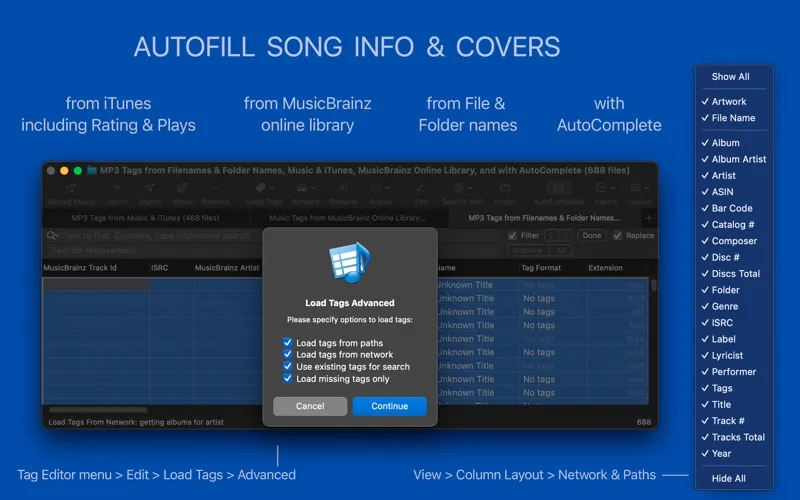Click the Finder toolbar icon
Viewport: 800px width, 500px height.
click(505, 188)
